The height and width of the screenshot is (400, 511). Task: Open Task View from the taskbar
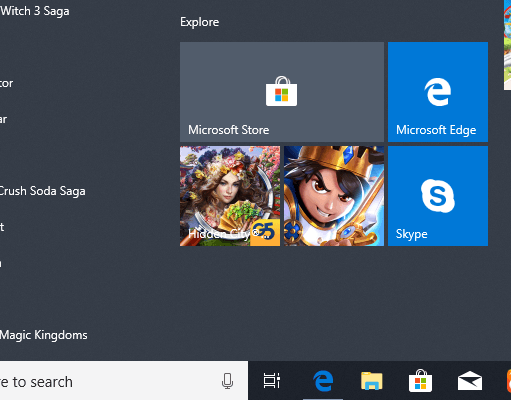click(272, 380)
